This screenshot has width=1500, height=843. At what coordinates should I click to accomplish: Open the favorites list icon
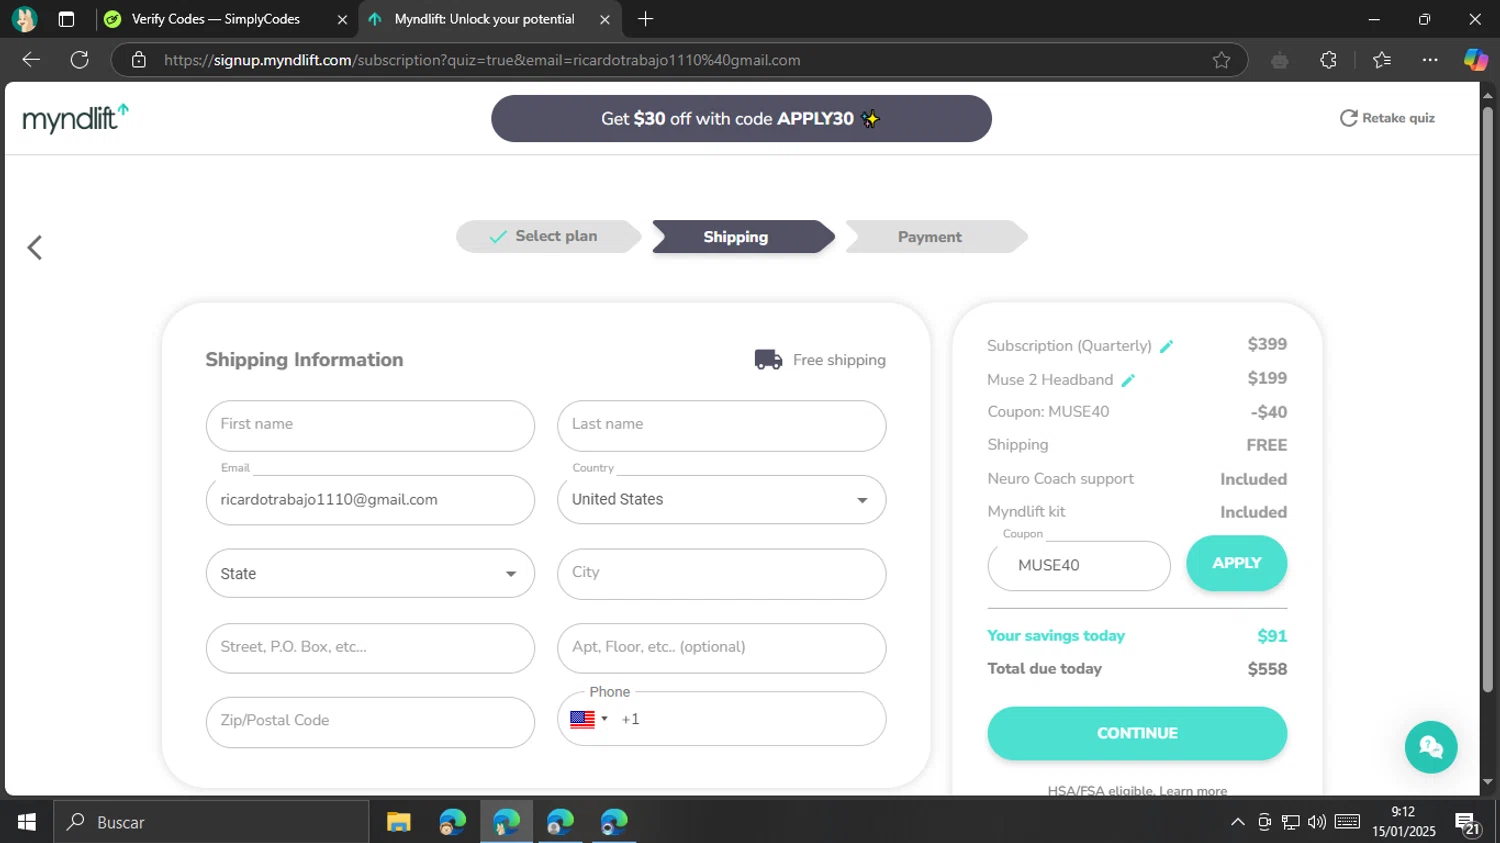(x=1382, y=60)
